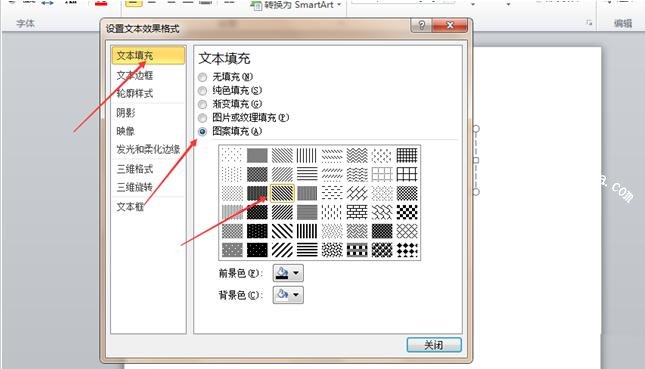Select the diagonal brick pattern
Viewport: 645px width, 369px height.
pyautogui.click(x=357, y=193)
